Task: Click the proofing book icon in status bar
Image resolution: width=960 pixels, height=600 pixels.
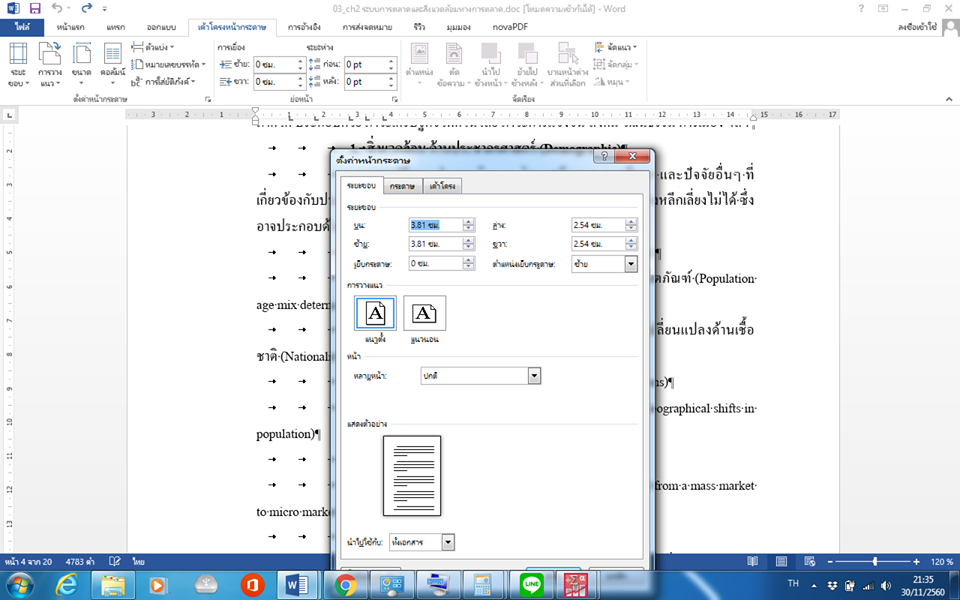Action: click(x=114, y=561)
